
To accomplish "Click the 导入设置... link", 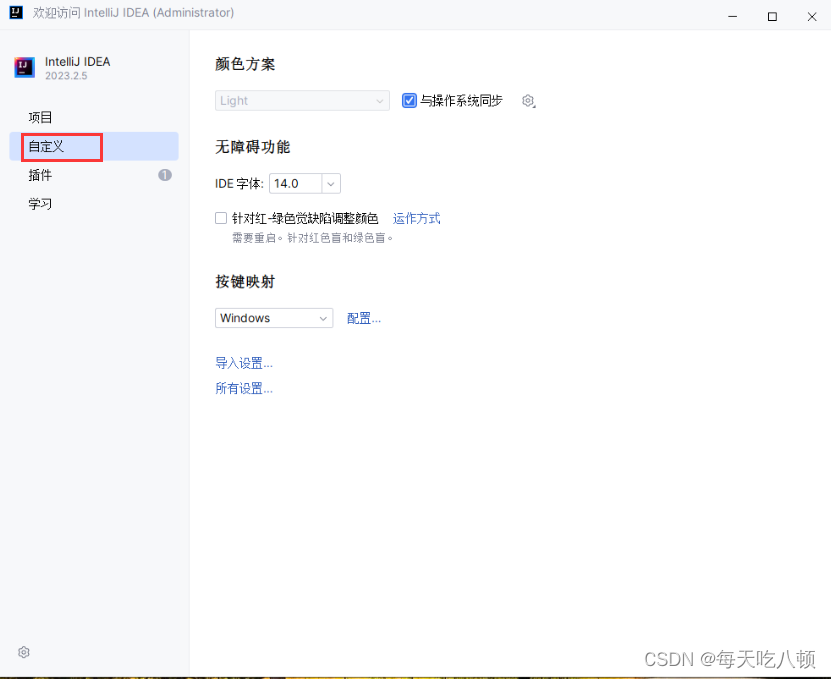I will click(x=244, y=363).
